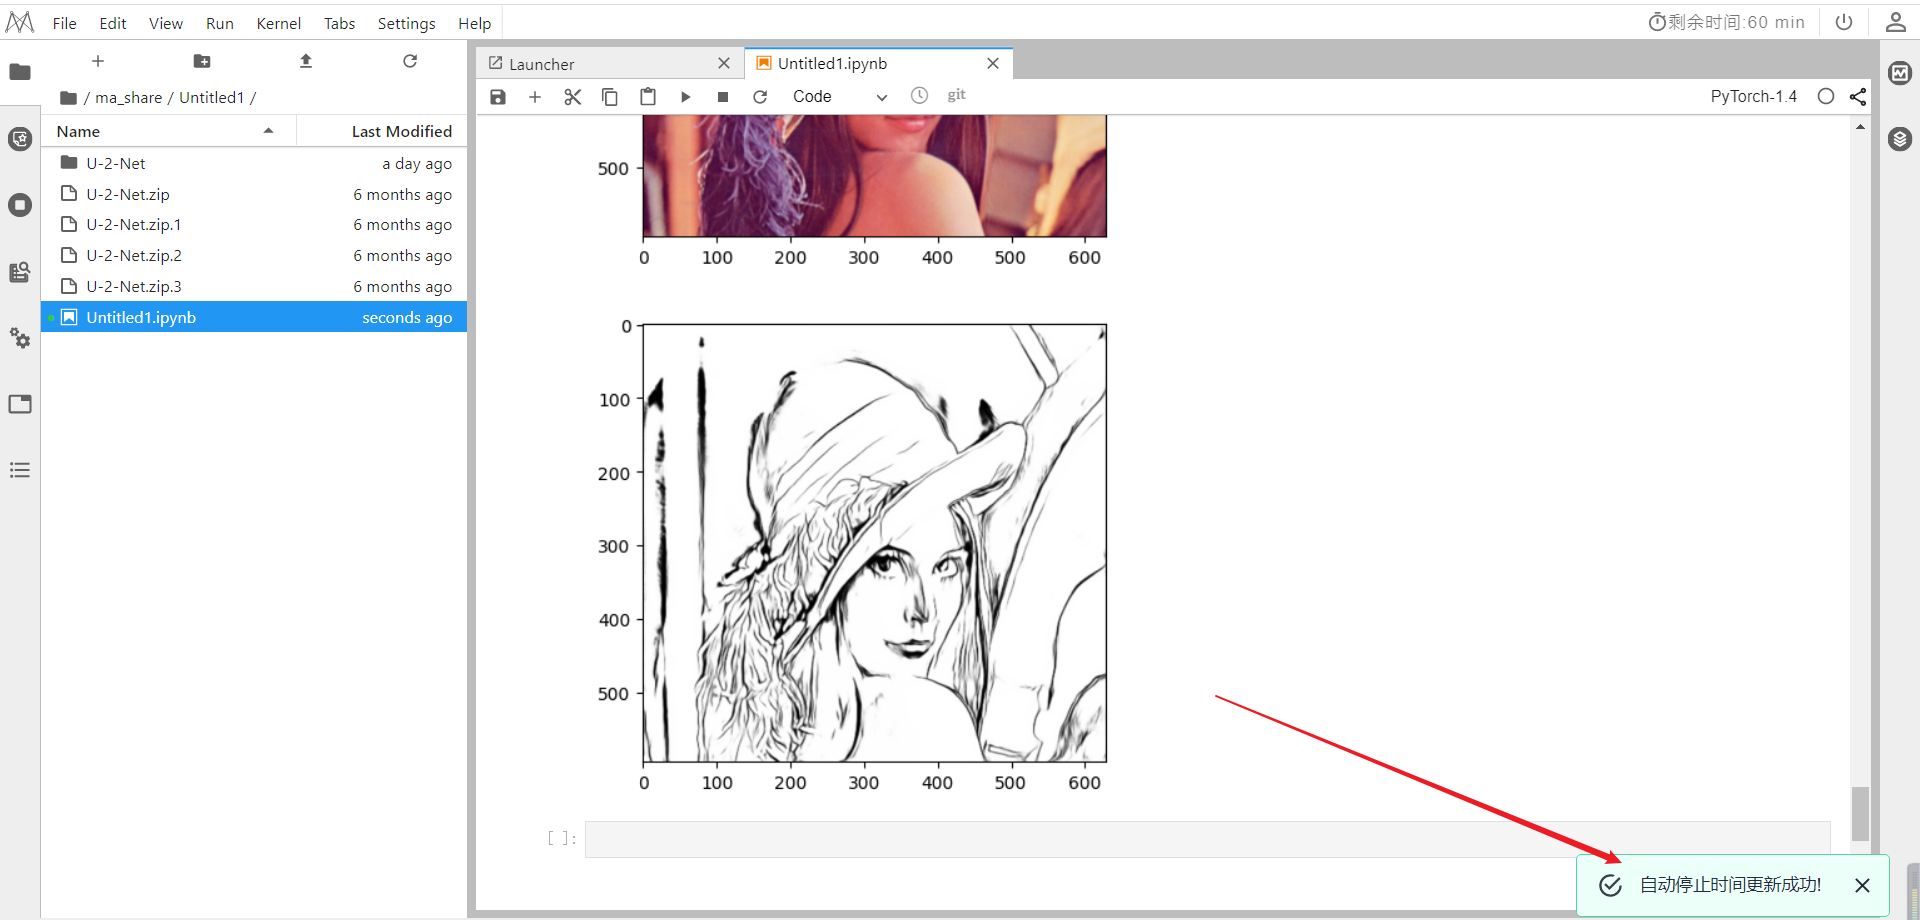Save the notebook
Viewport: 1920px width, 920px height.
498,97
